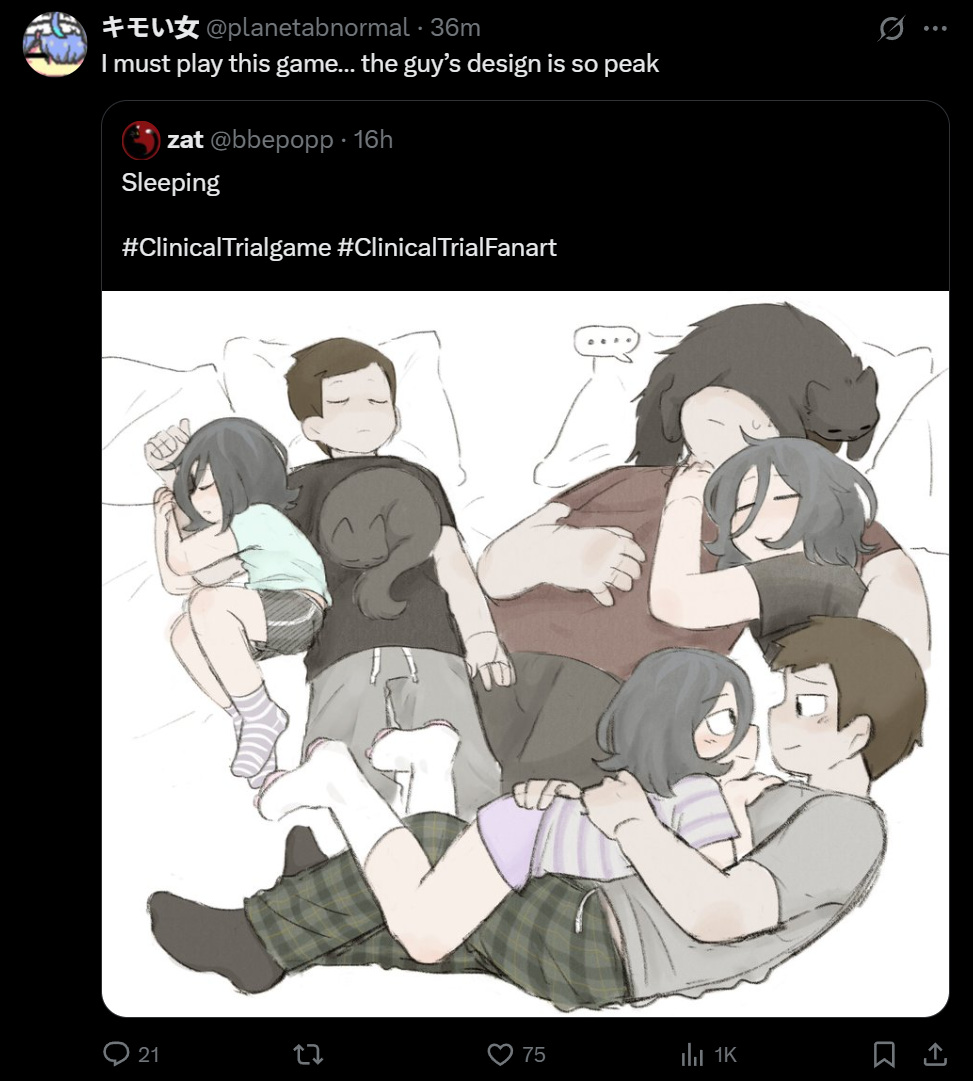Open zat's round profile avatar

point(141,140)
